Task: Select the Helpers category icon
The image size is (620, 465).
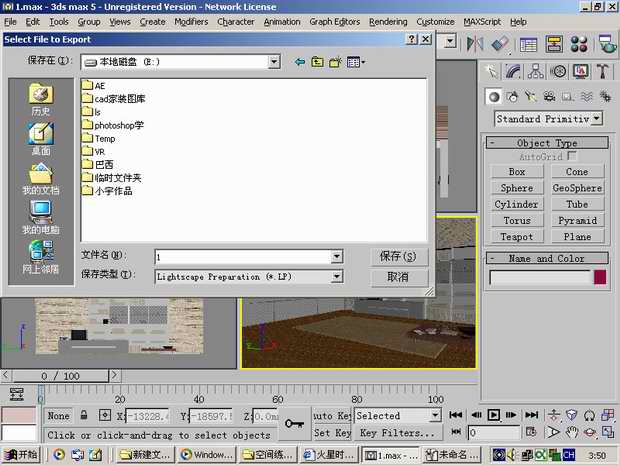Action: coord(568,97)
